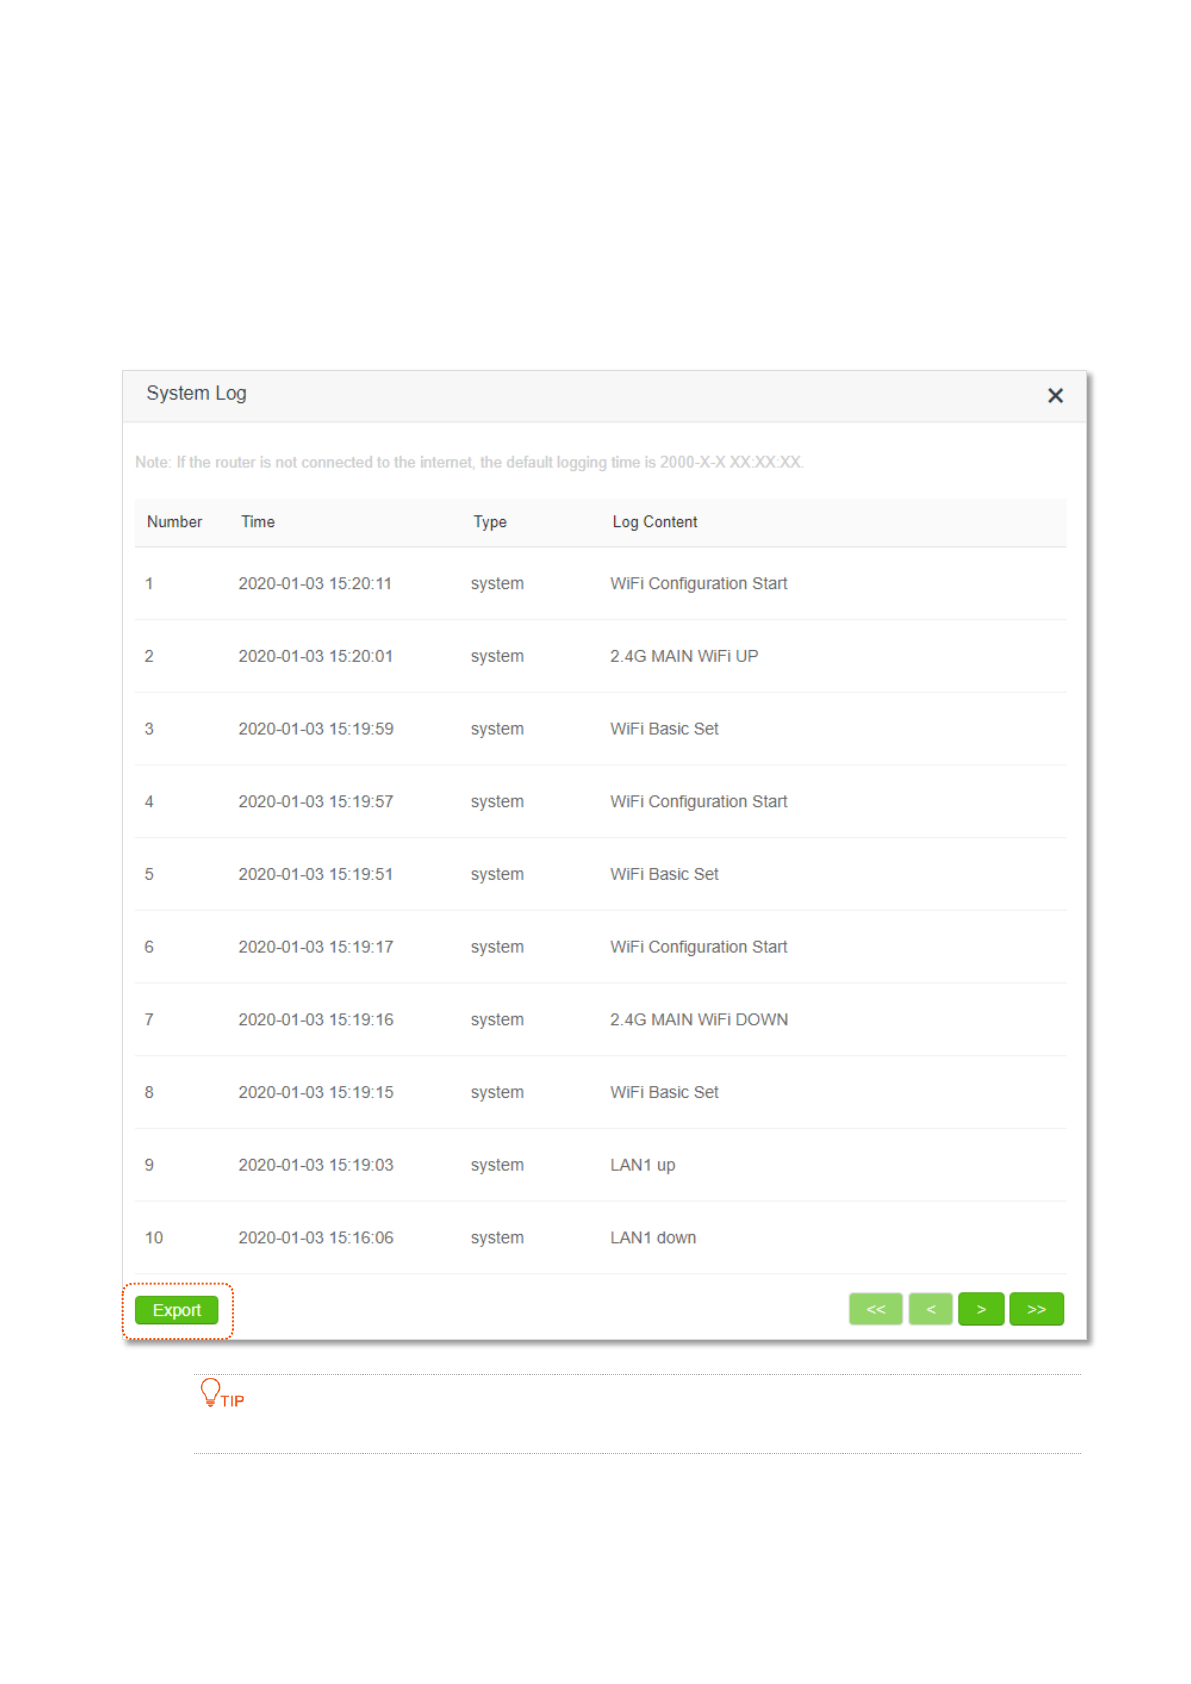This screenshot has height=1684, width=1191.
Task: Jump to the last log page
Action: pyautogui.click(x=1036, y=1309)
